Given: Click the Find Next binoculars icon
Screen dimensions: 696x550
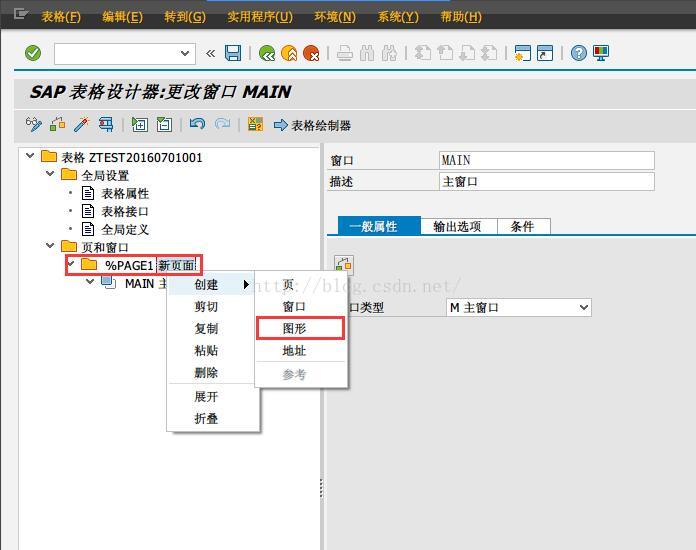Looking at the screenshot, I should click(x=389, y=53).
